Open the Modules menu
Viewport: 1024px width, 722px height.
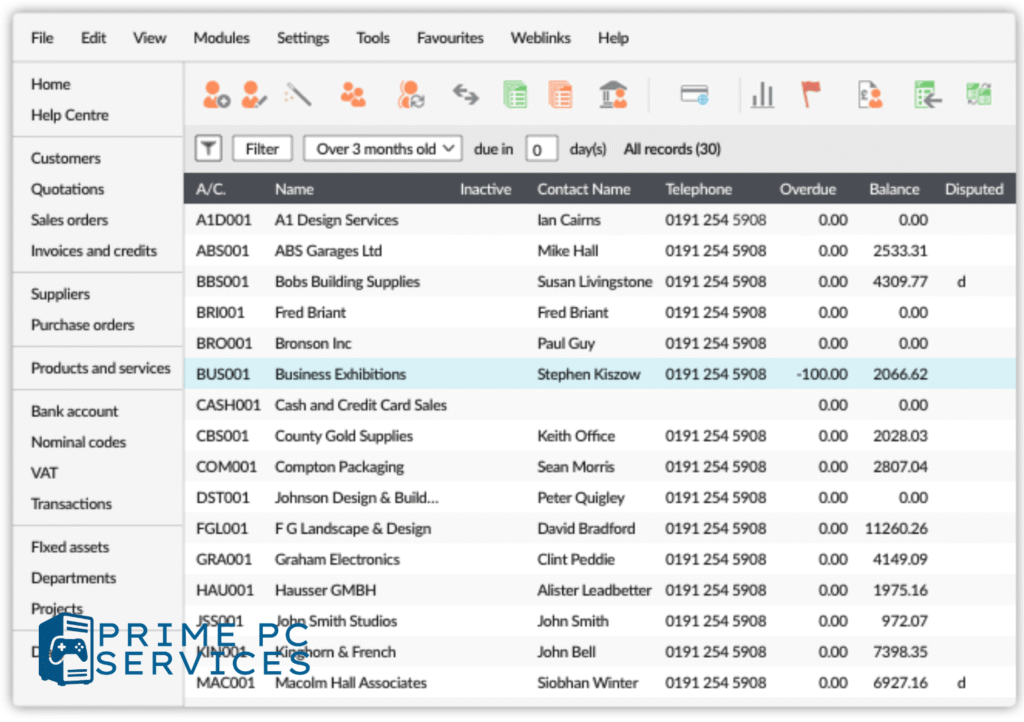pyautogui.click(x=221, y=38)
